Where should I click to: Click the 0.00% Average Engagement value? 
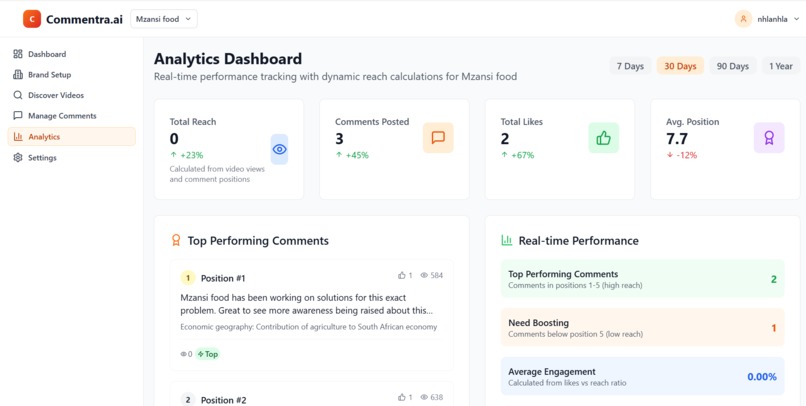click(762, 377)
